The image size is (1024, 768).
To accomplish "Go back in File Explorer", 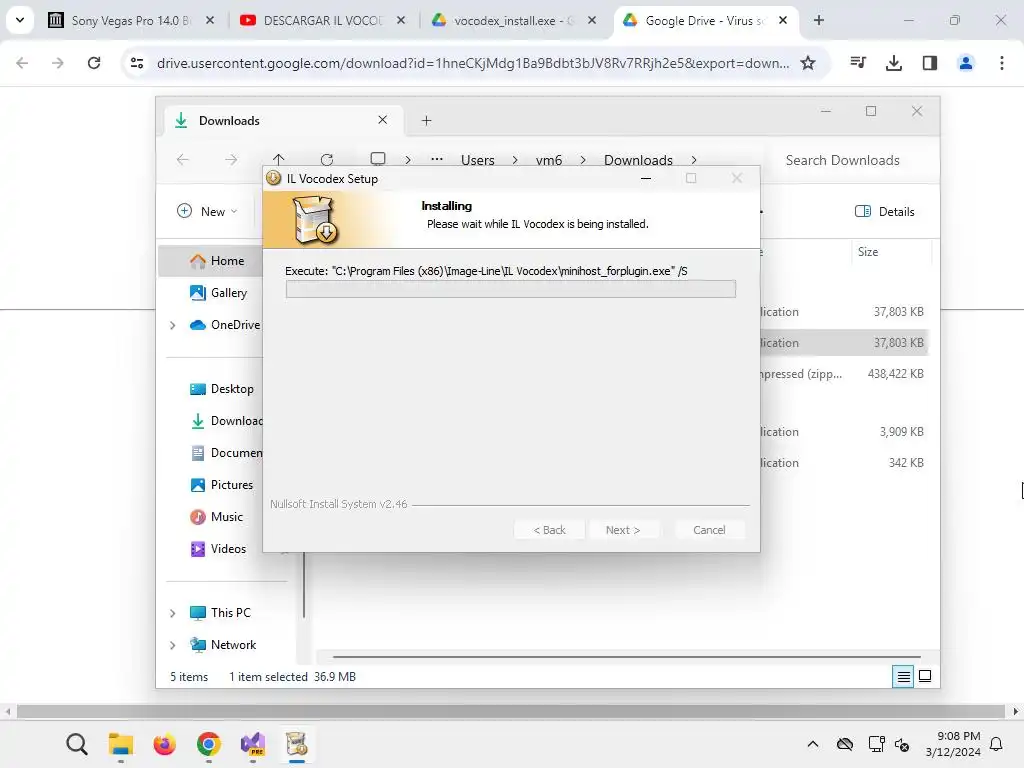I will 183,159.
